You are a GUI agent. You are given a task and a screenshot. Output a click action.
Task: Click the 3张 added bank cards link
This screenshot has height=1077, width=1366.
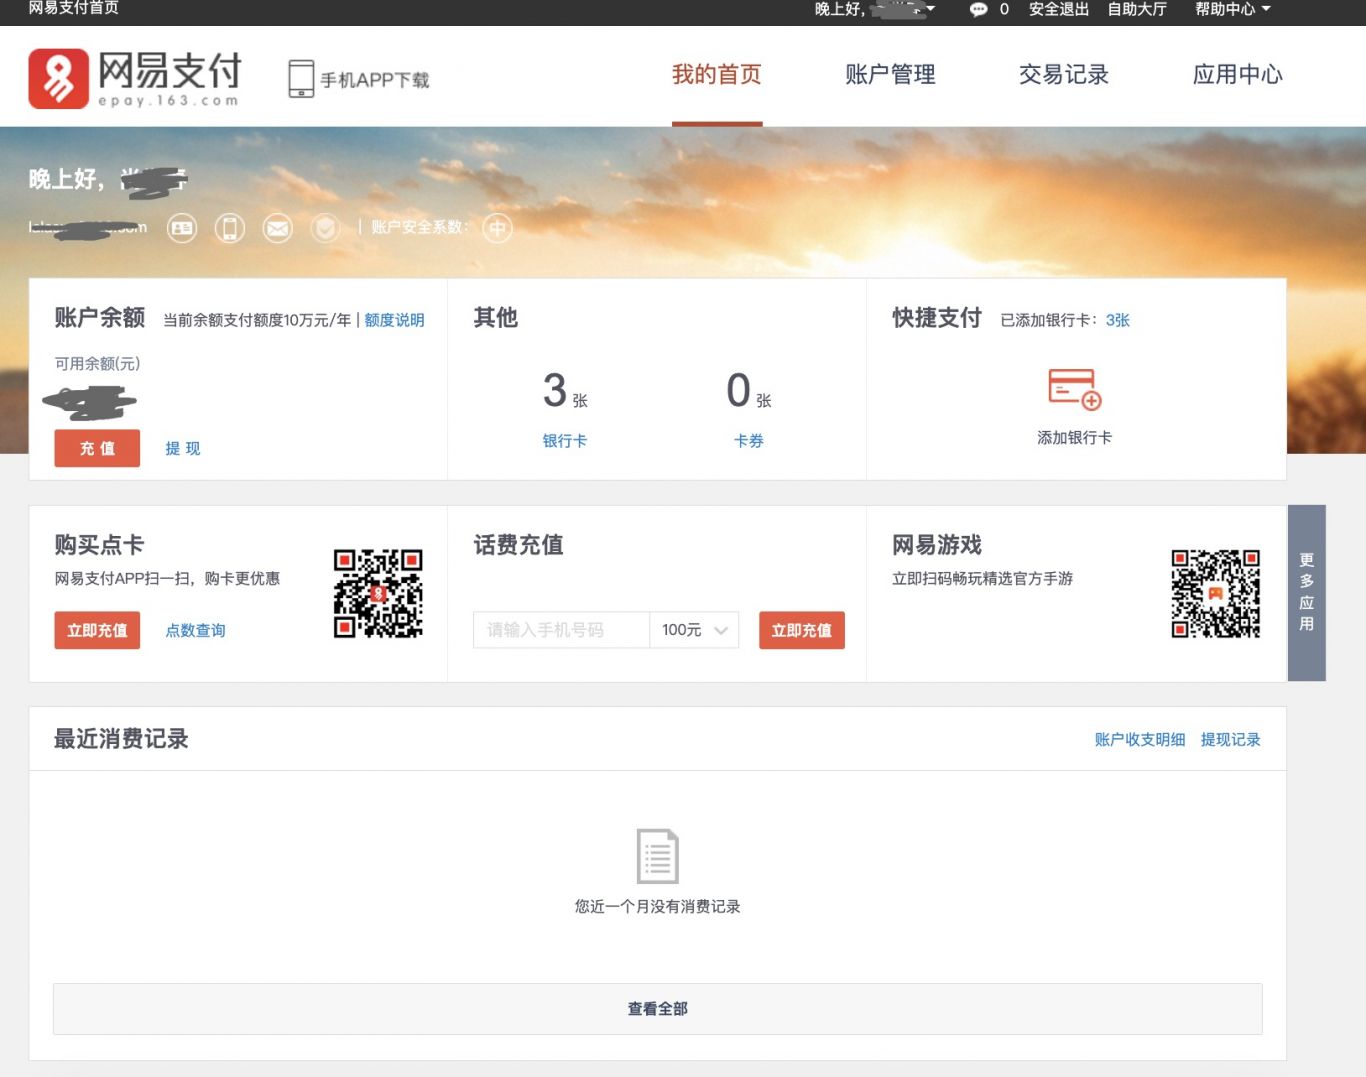pyautogui.click(x=1118, y=320)
